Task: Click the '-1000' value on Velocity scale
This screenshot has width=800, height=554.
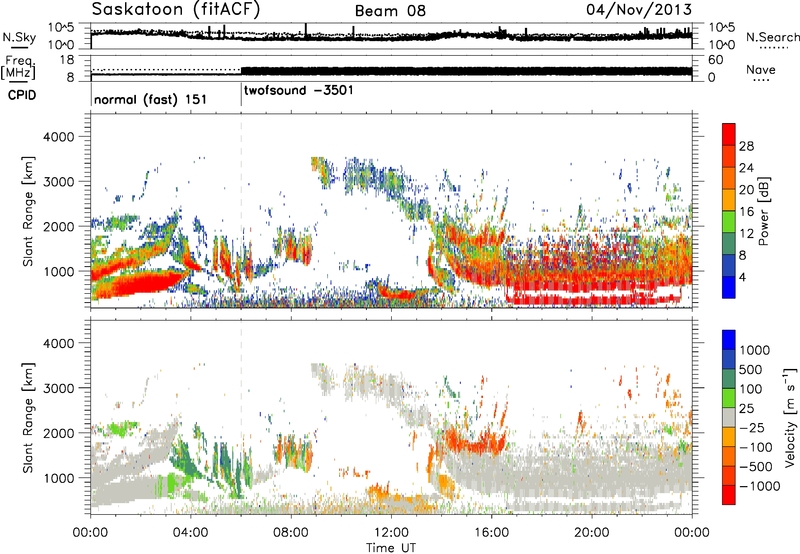Action: pos(760,486)
